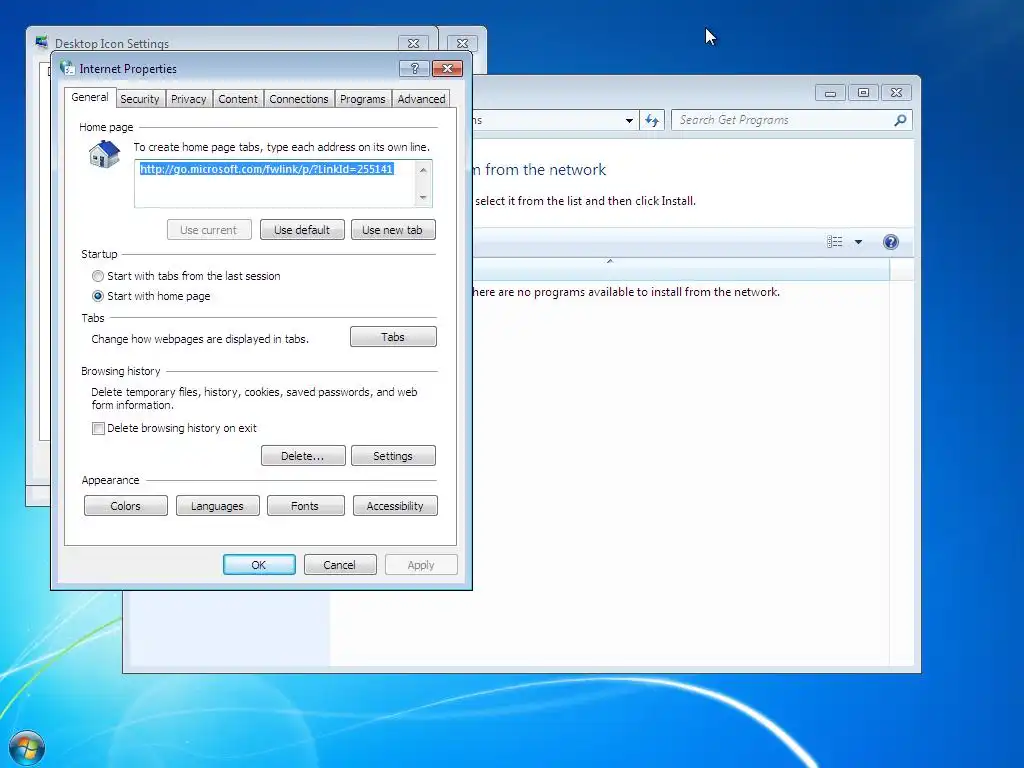Maximize the Get Programs window
The image size is (1024, 768).
pos(863,93)
